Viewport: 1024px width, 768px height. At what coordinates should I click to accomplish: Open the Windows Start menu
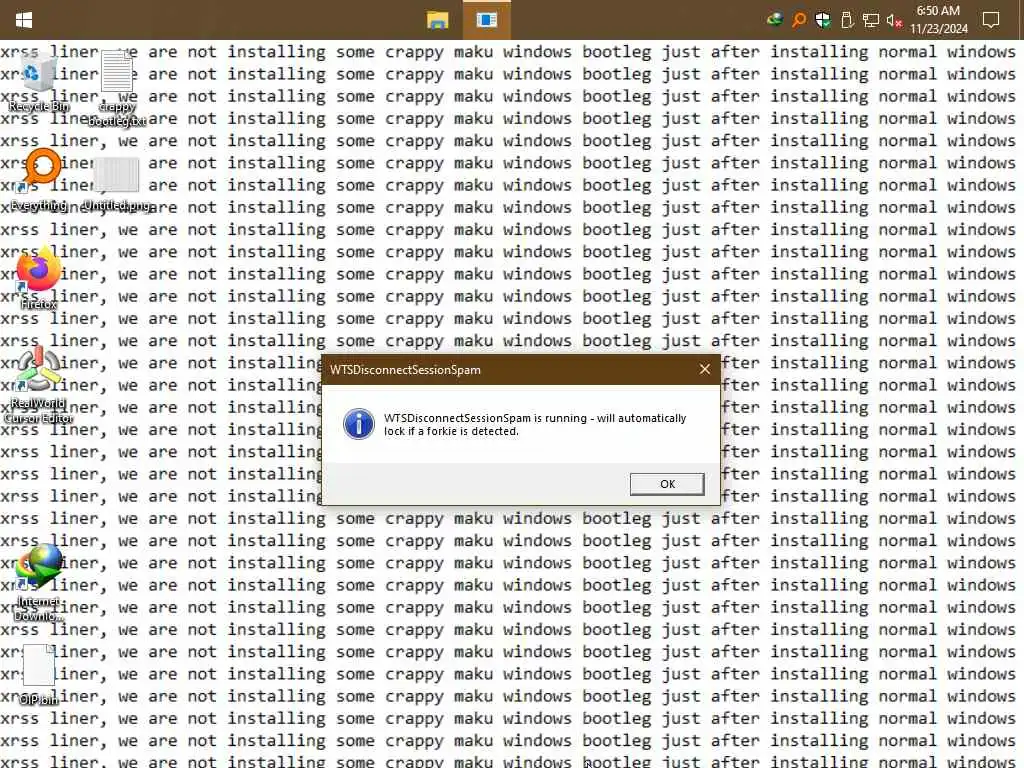tap(24, 20)
